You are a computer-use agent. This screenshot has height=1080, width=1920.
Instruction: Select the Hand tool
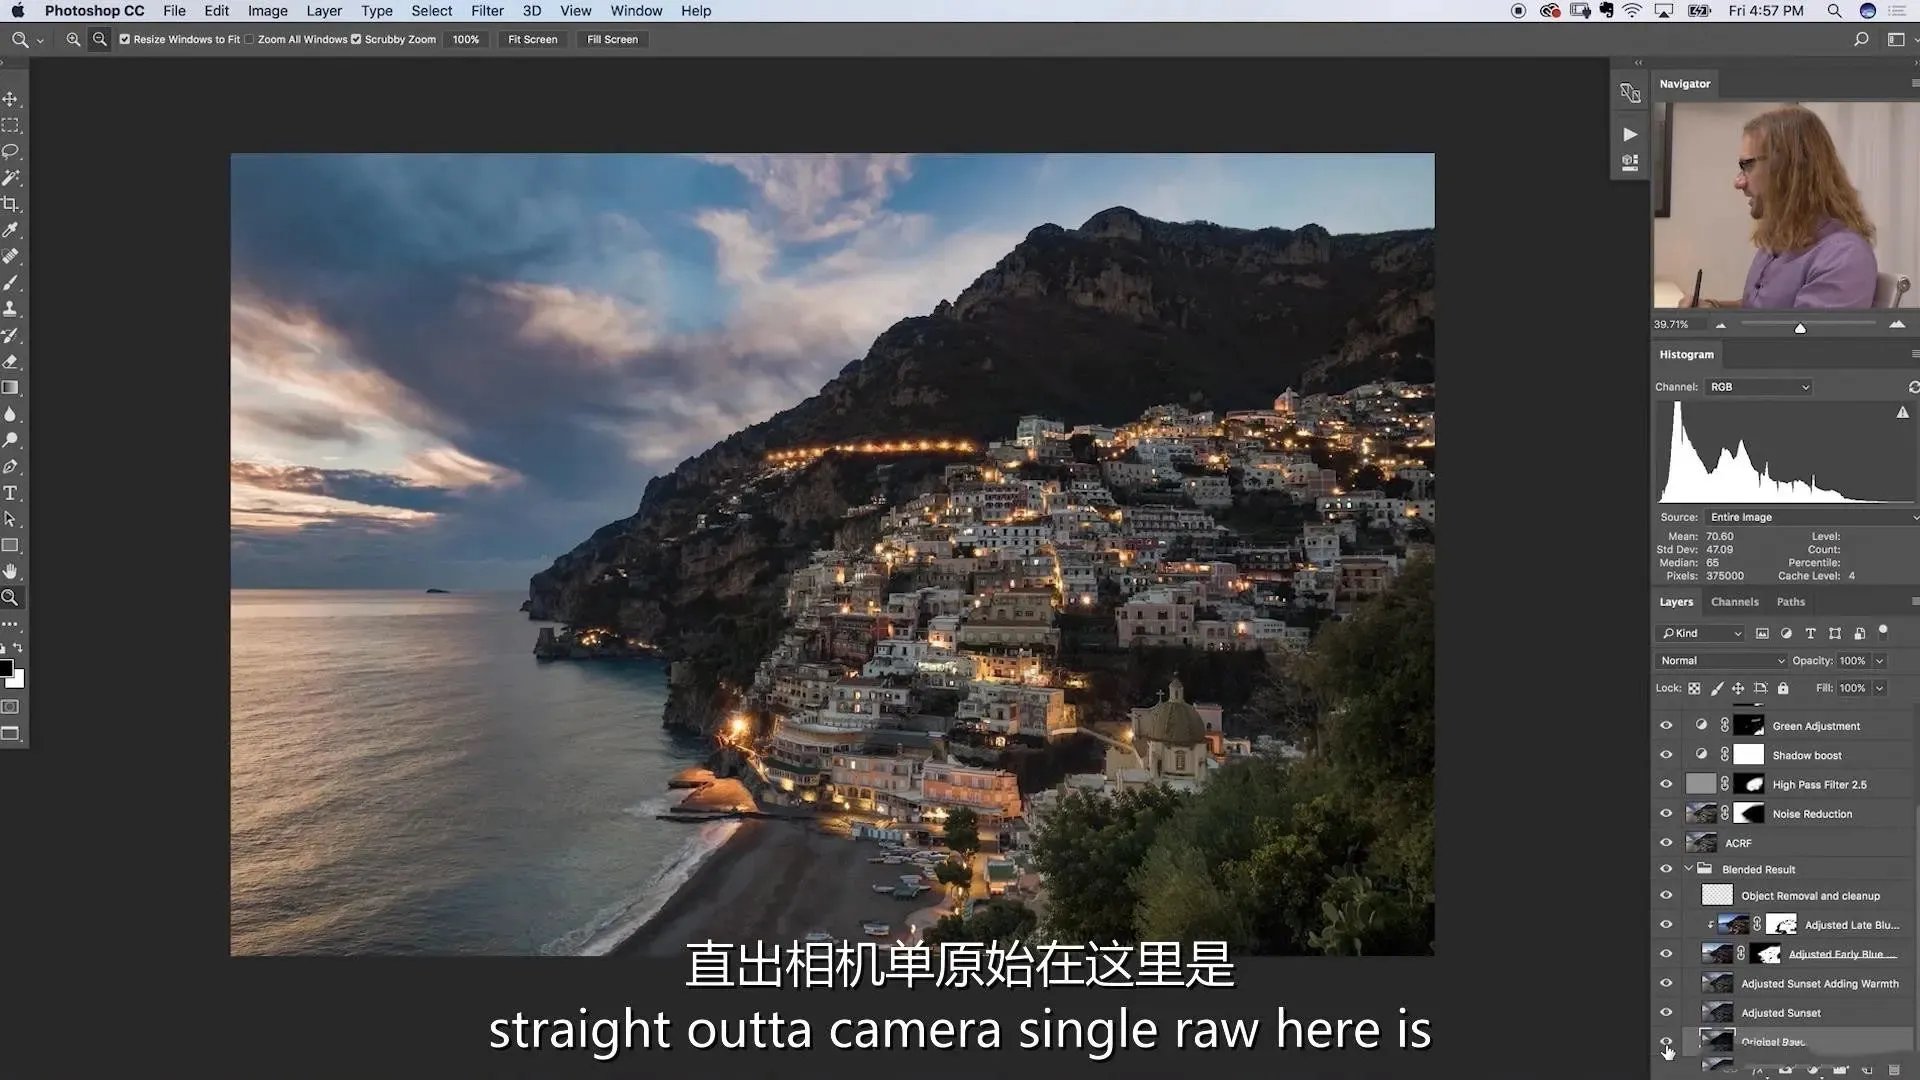click(11, 572)
